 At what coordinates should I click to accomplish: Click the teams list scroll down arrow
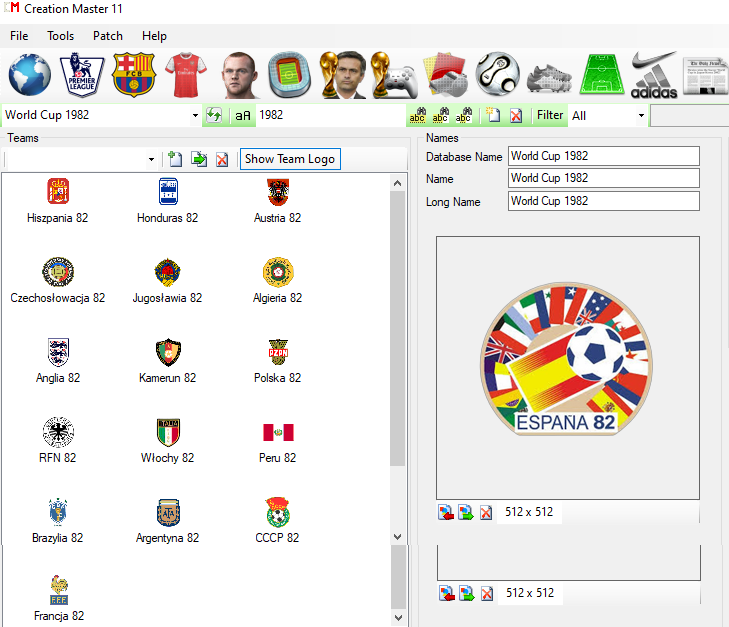[398, 536]
